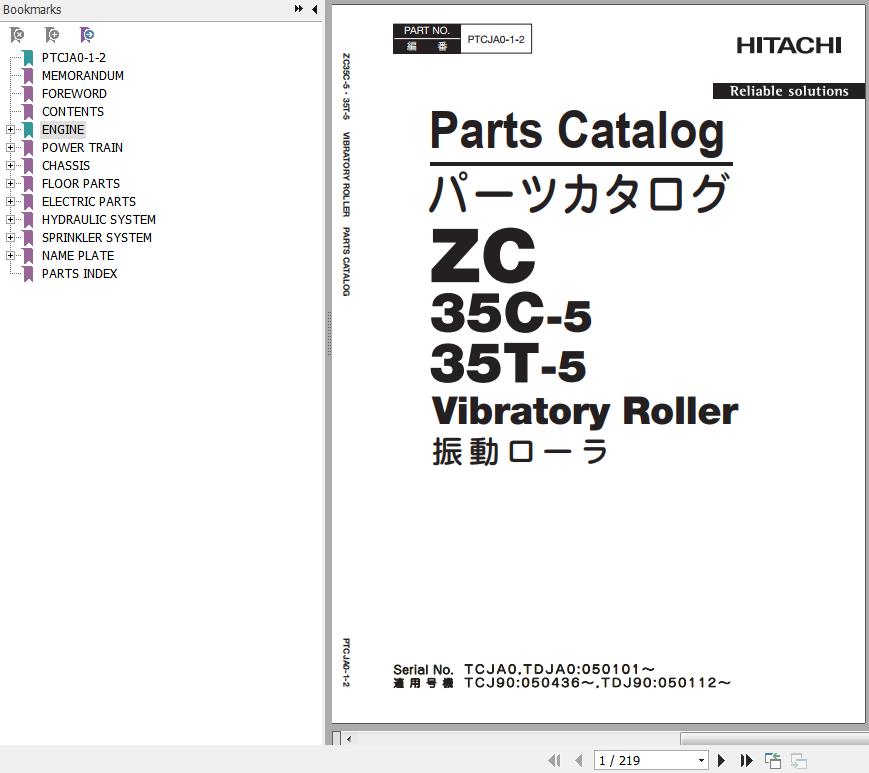This screenshot has width=869, height=773.
Task: Click the PTCJA0-1-2 part number box
Action: [x=462, y=39]
